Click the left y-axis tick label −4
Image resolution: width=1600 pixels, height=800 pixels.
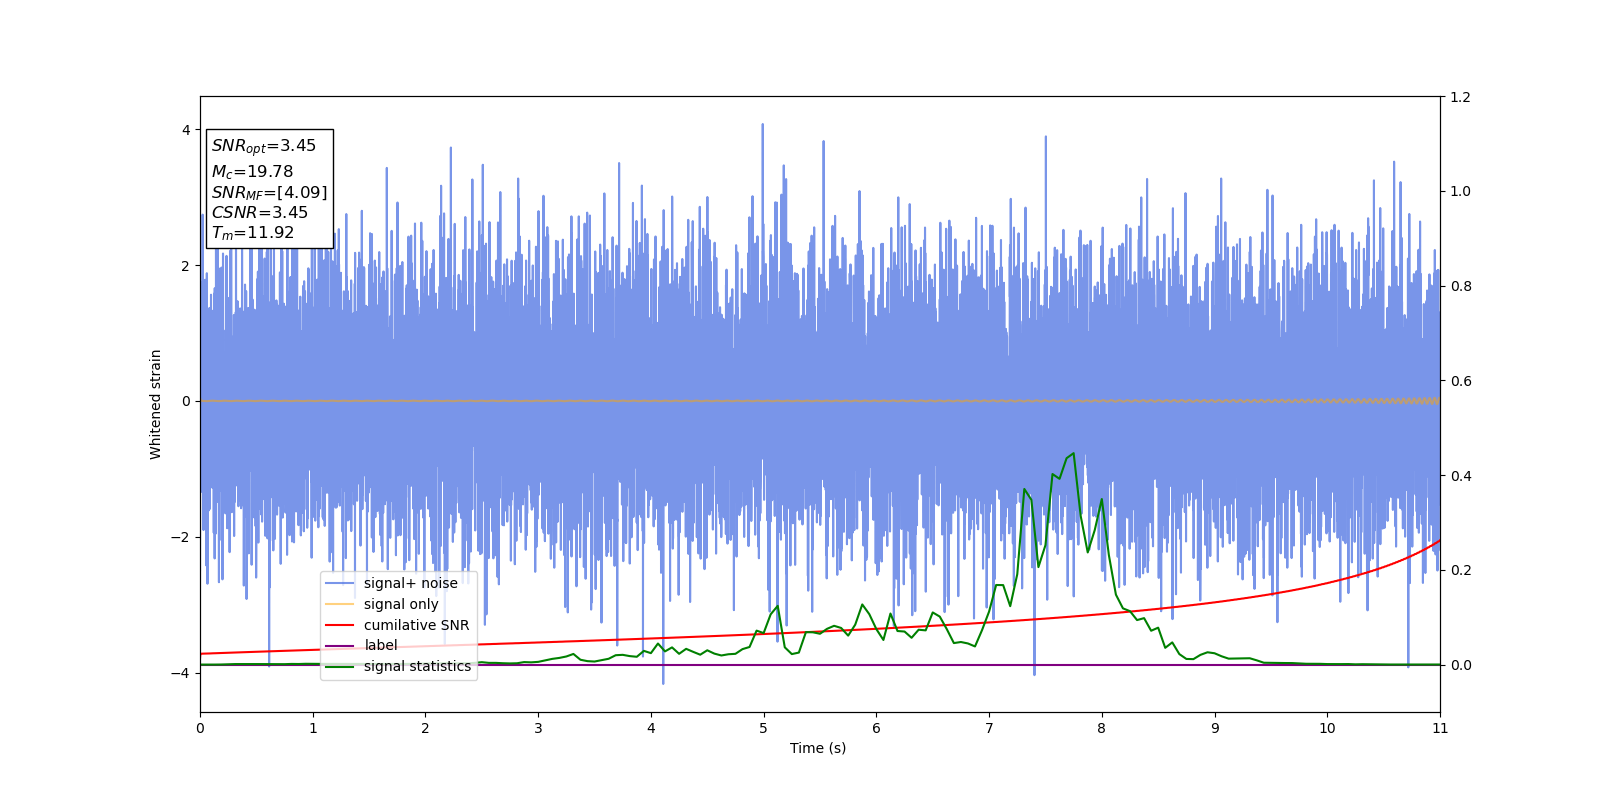(181, 673)
